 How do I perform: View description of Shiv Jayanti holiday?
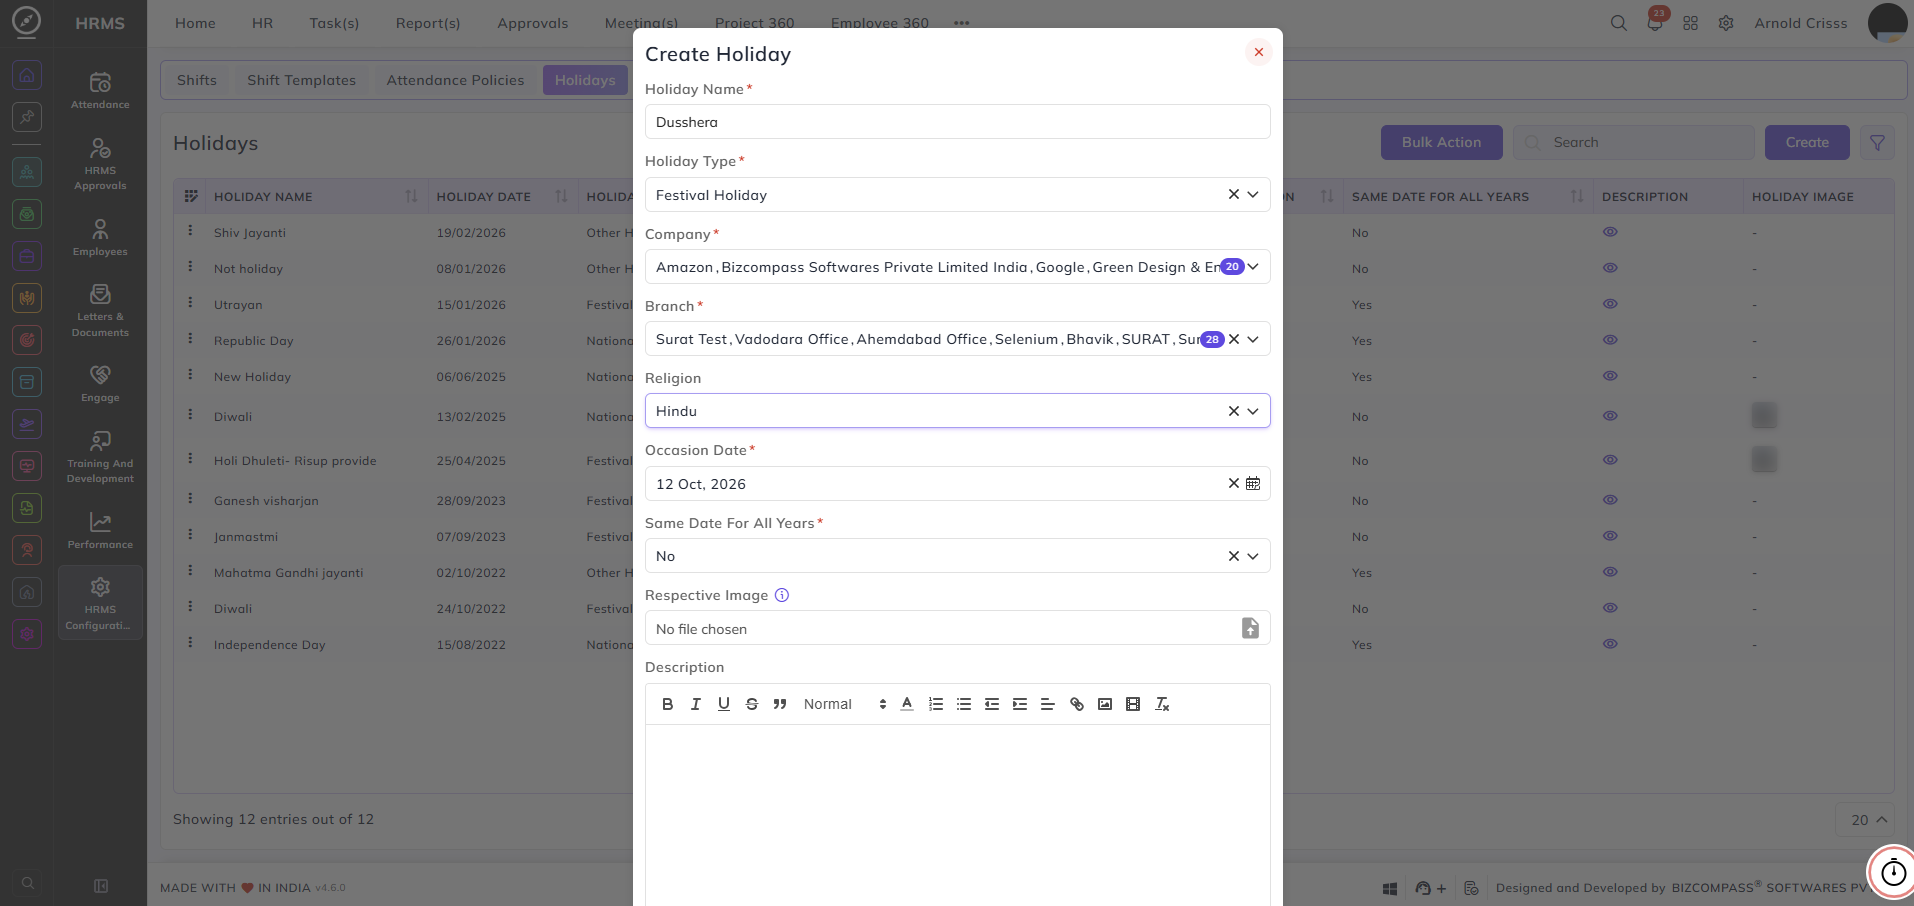(x=1610, y=232)
